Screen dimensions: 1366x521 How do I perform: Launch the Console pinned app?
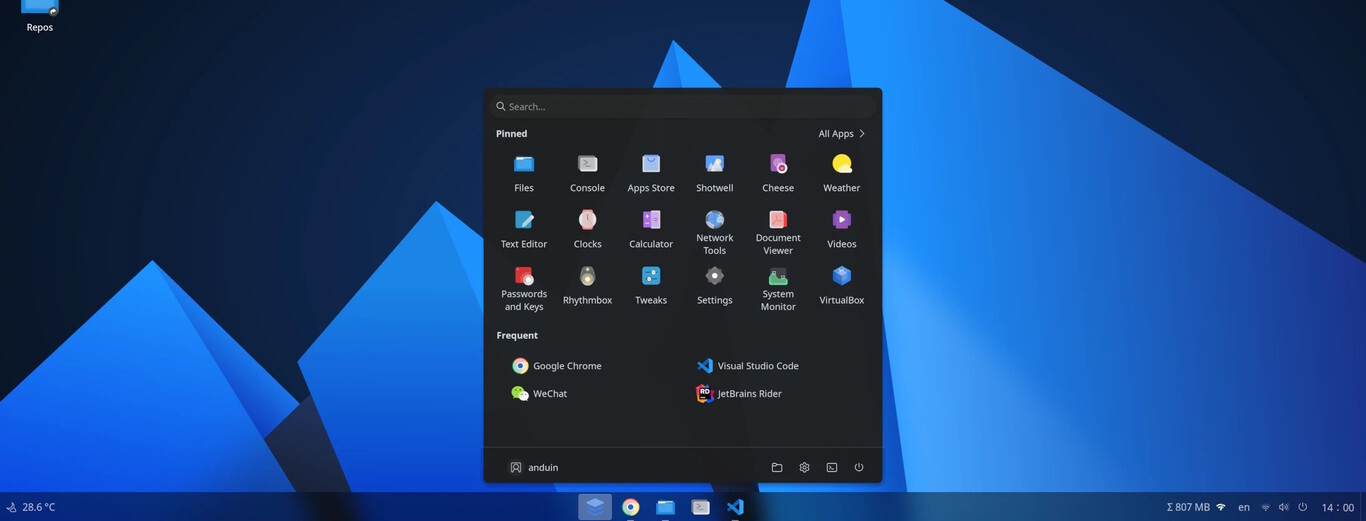pyautogui.click(x=587, y=172)
